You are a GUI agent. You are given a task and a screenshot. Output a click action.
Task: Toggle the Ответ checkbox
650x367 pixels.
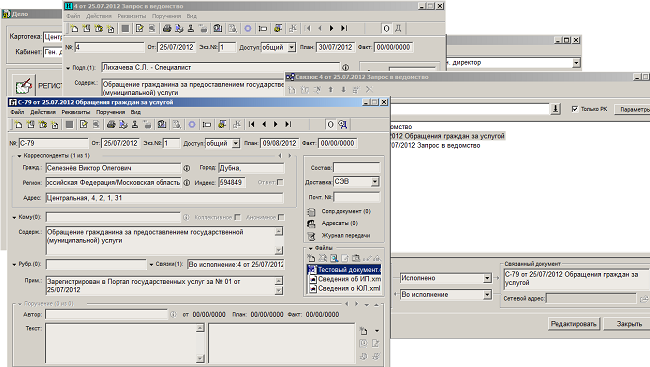pos(280,182)
